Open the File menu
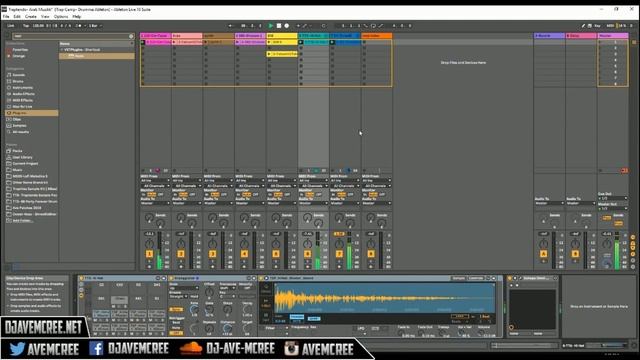 [6, 17]
